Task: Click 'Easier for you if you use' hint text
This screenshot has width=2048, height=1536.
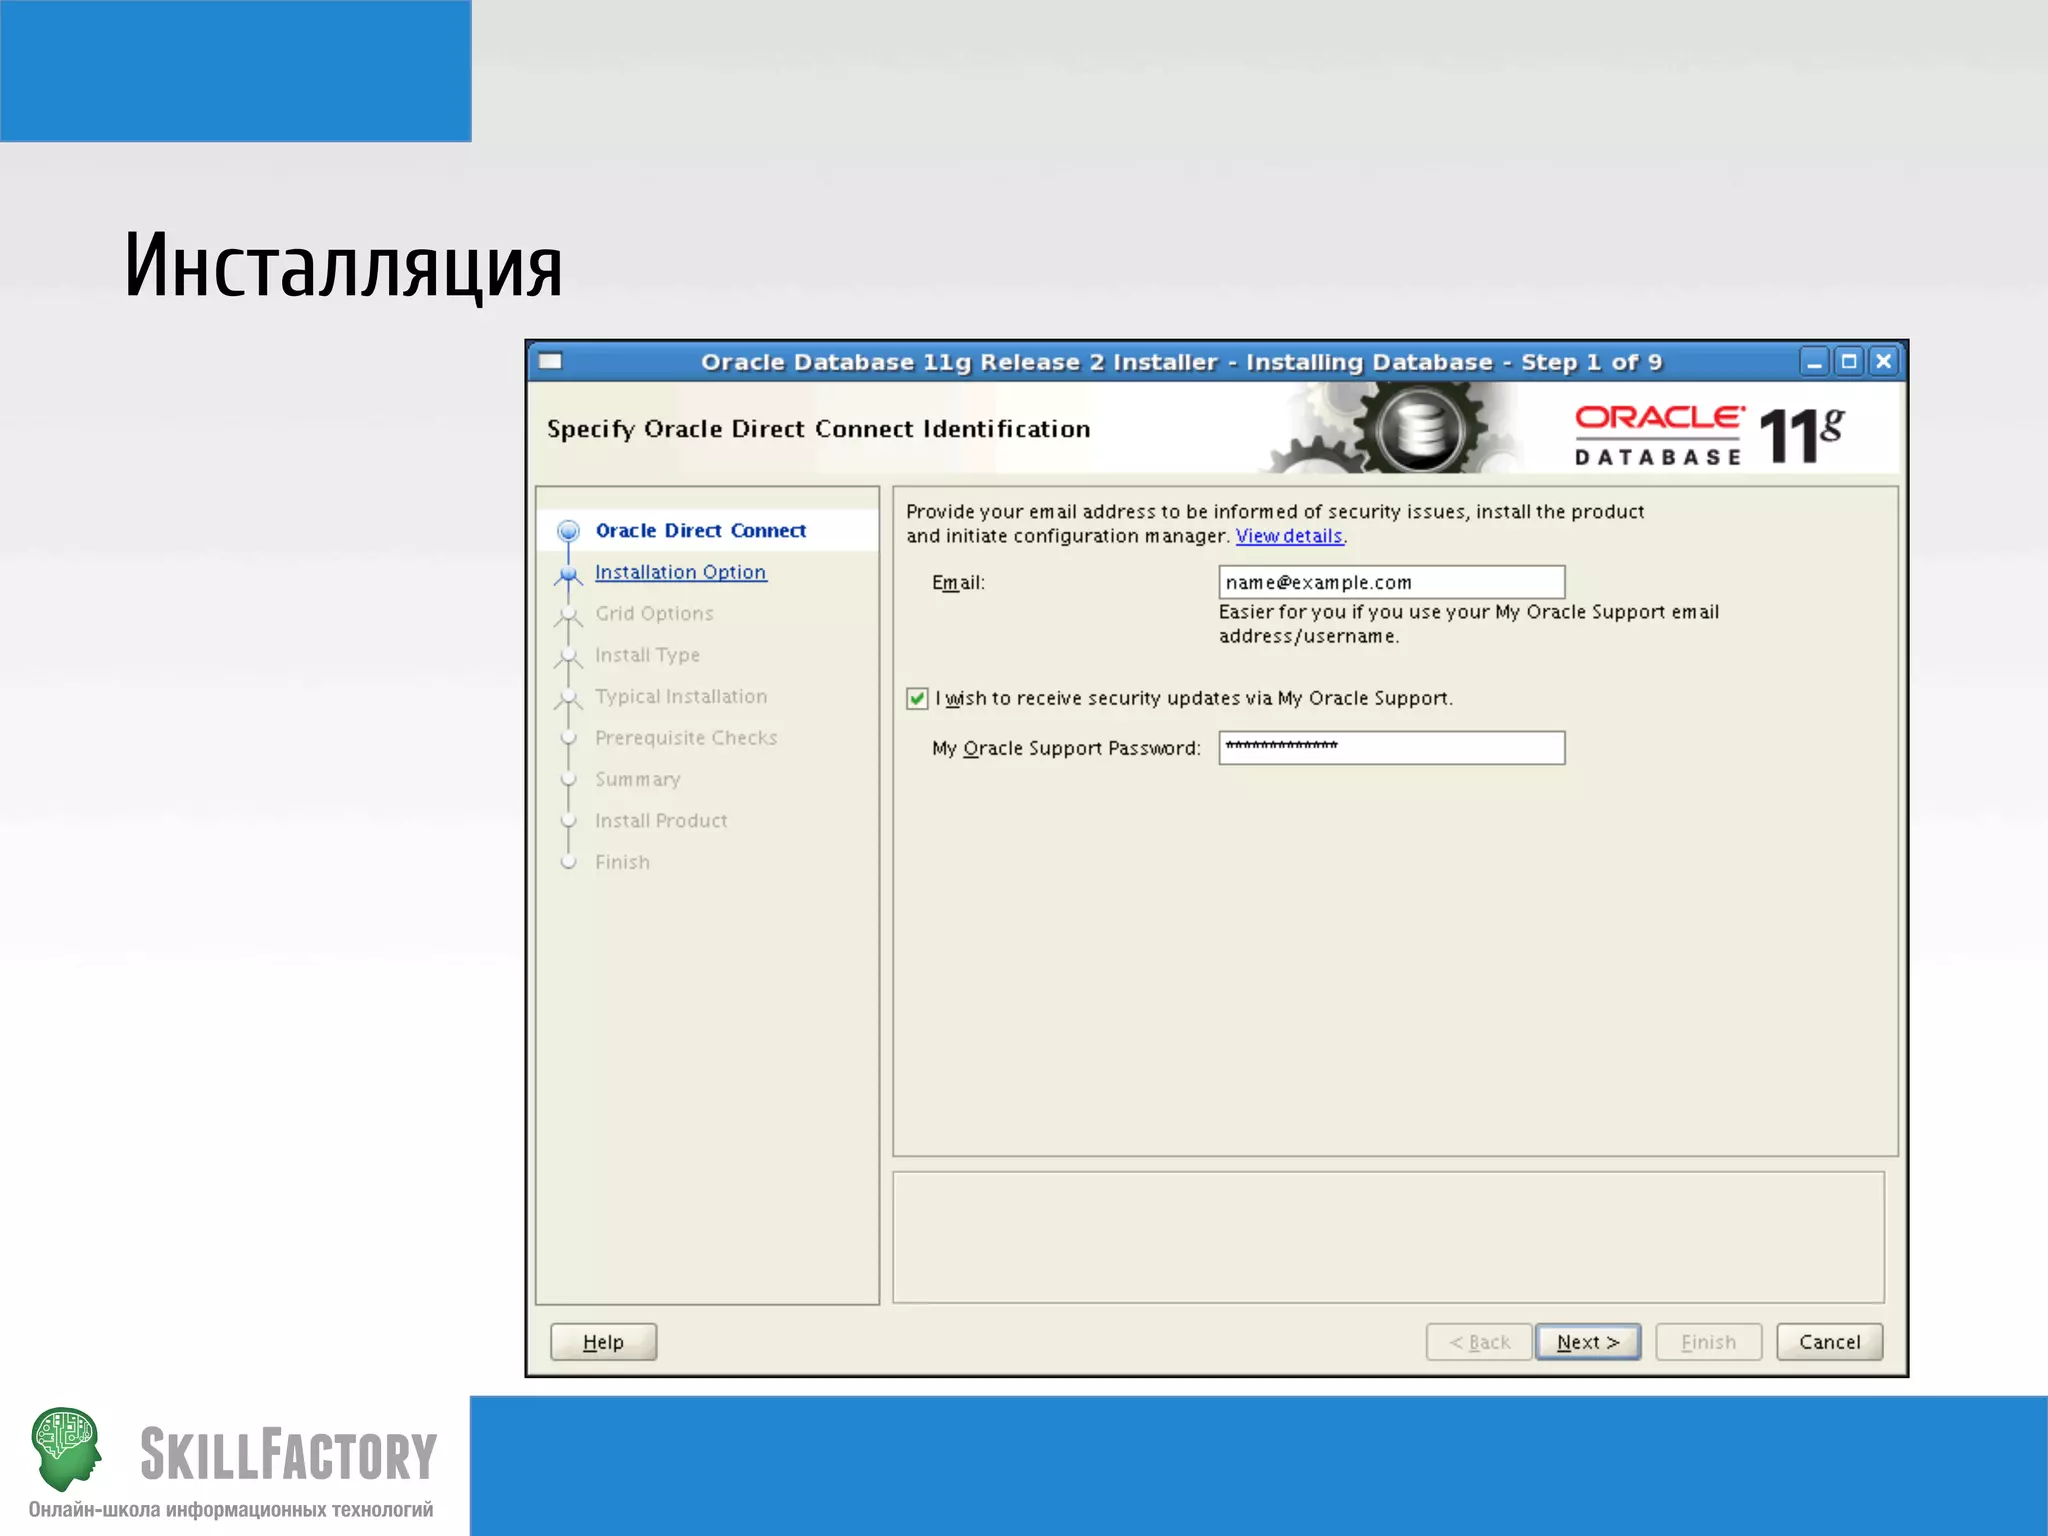Action: coord(1468,624)
